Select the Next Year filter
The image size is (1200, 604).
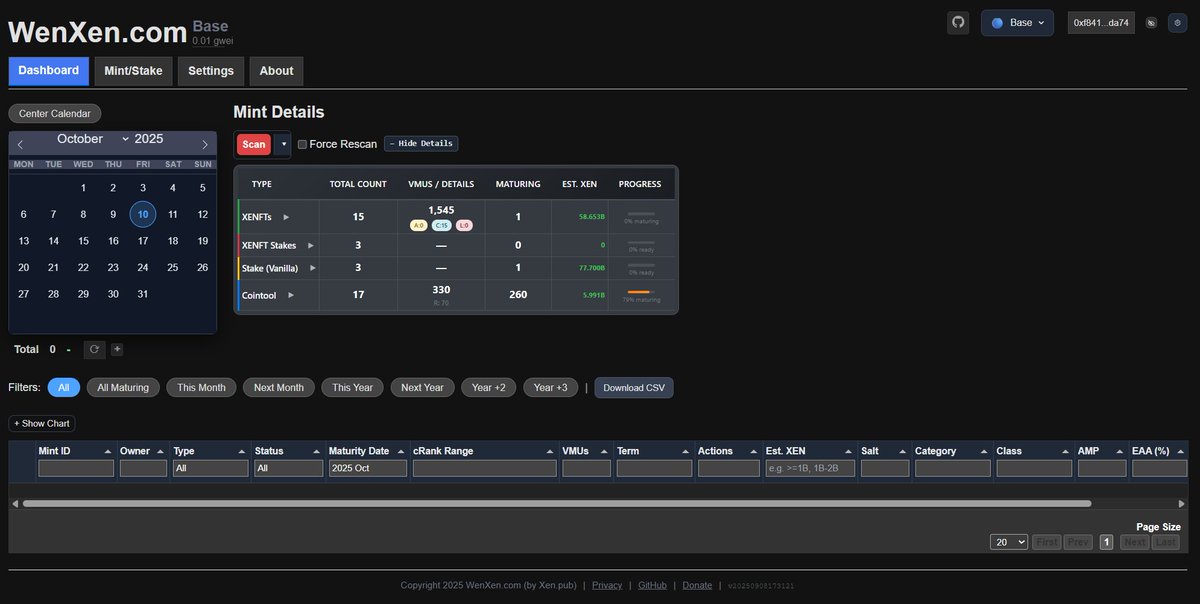[422, 387]
